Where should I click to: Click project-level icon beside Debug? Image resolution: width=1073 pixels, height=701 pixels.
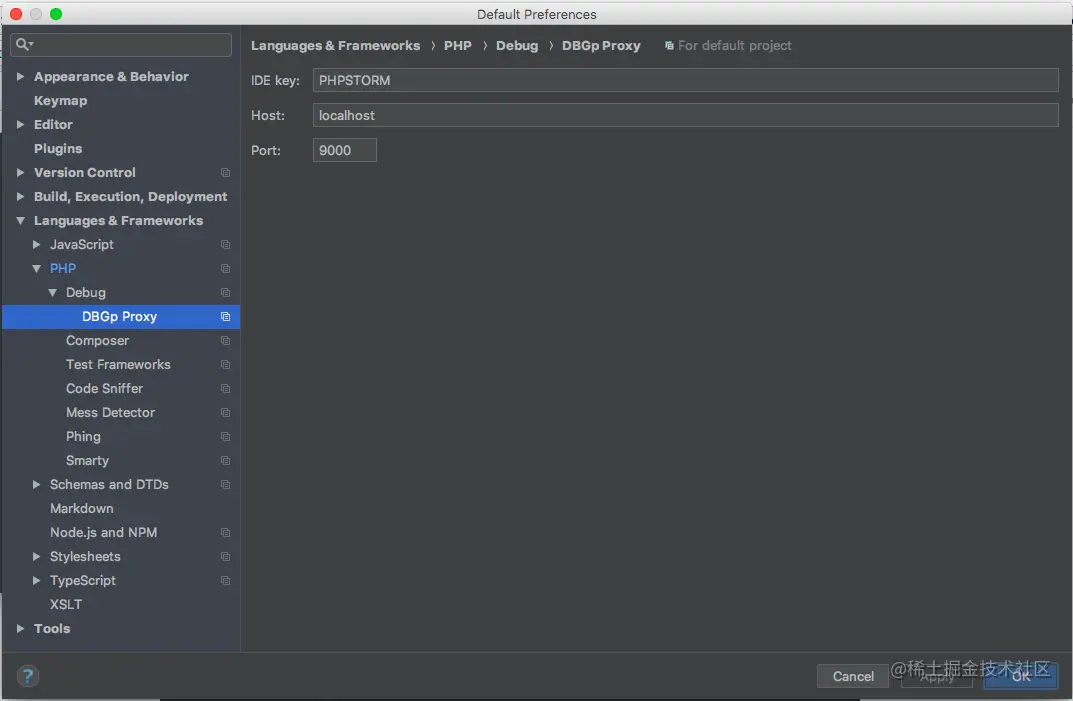coord(225,292)
